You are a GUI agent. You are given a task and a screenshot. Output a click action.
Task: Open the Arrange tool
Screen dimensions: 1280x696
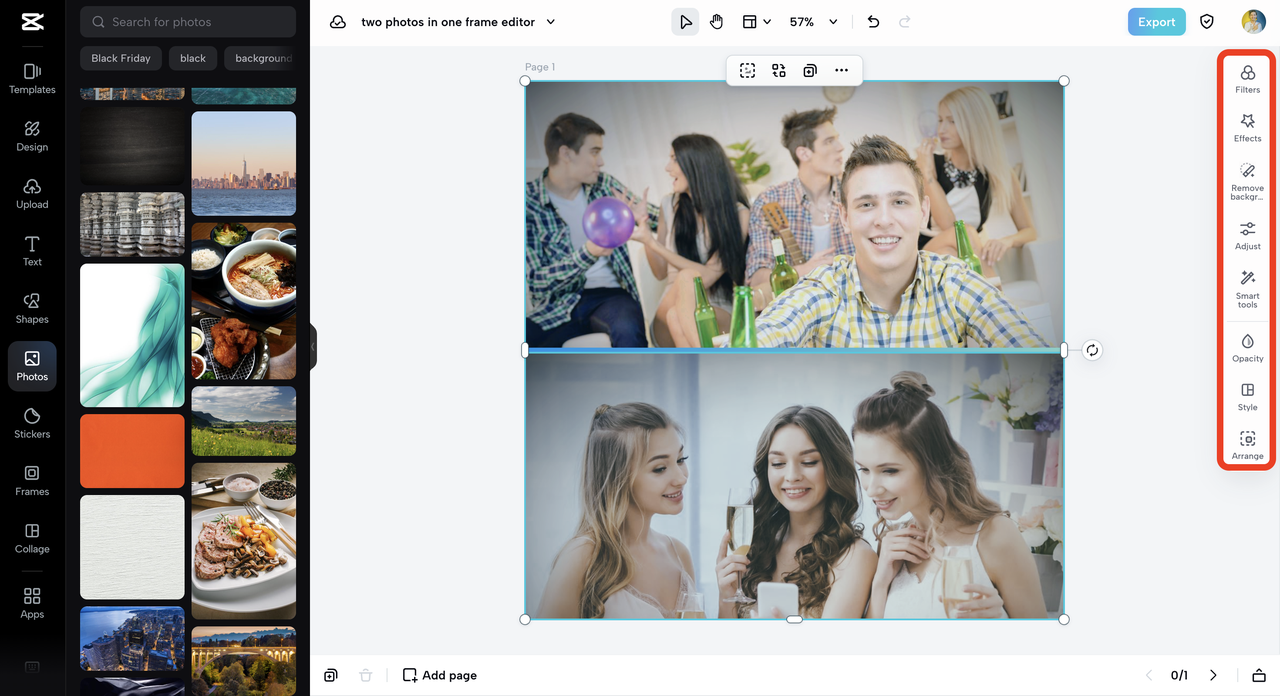pyautogui.click(x=1247, y=446)
